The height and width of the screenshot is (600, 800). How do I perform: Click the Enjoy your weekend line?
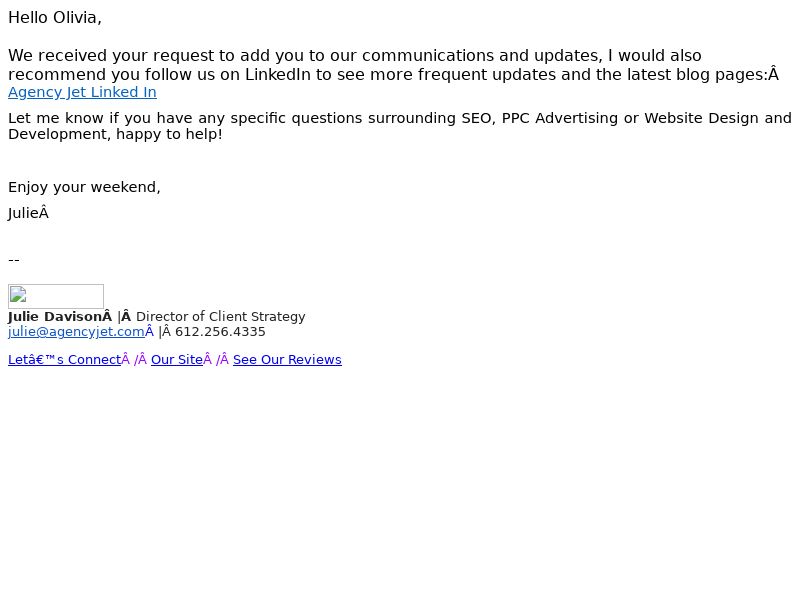[84, 187]
